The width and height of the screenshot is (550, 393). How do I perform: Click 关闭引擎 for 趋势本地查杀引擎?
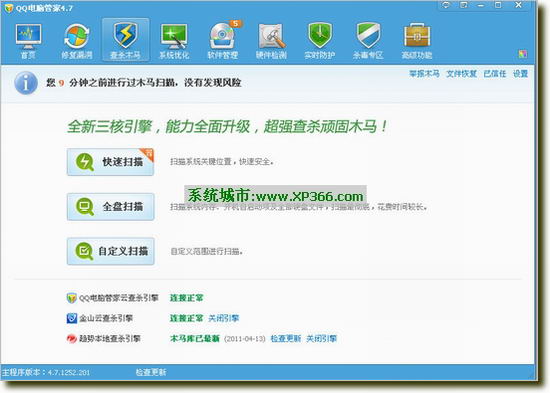(x=321, y=339)
